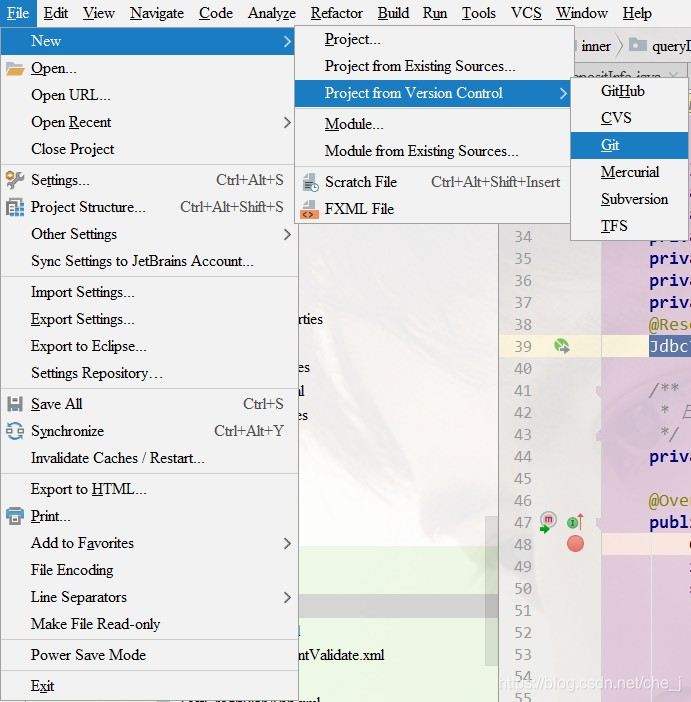Choose TFS in the submenu

click(629, 226)
